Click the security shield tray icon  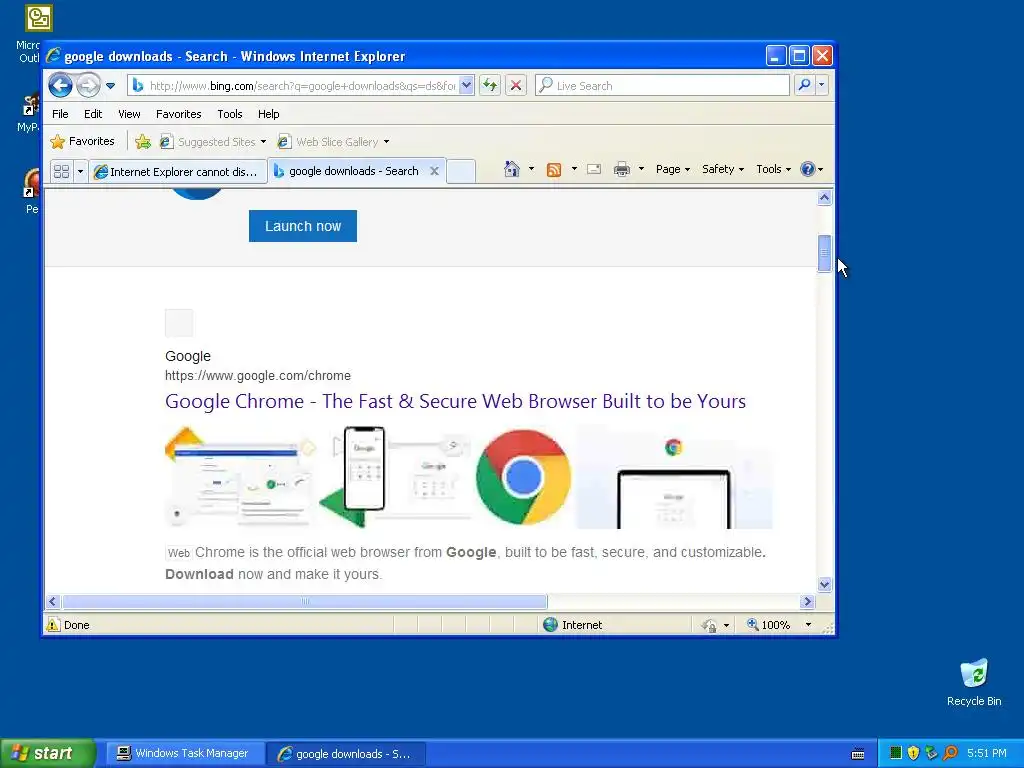(x=913, y=753)
